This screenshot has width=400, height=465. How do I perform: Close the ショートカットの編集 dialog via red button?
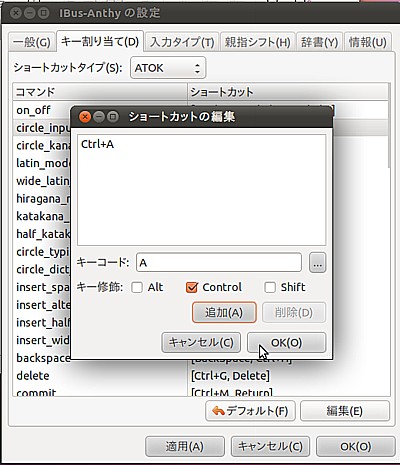(85, 117)
